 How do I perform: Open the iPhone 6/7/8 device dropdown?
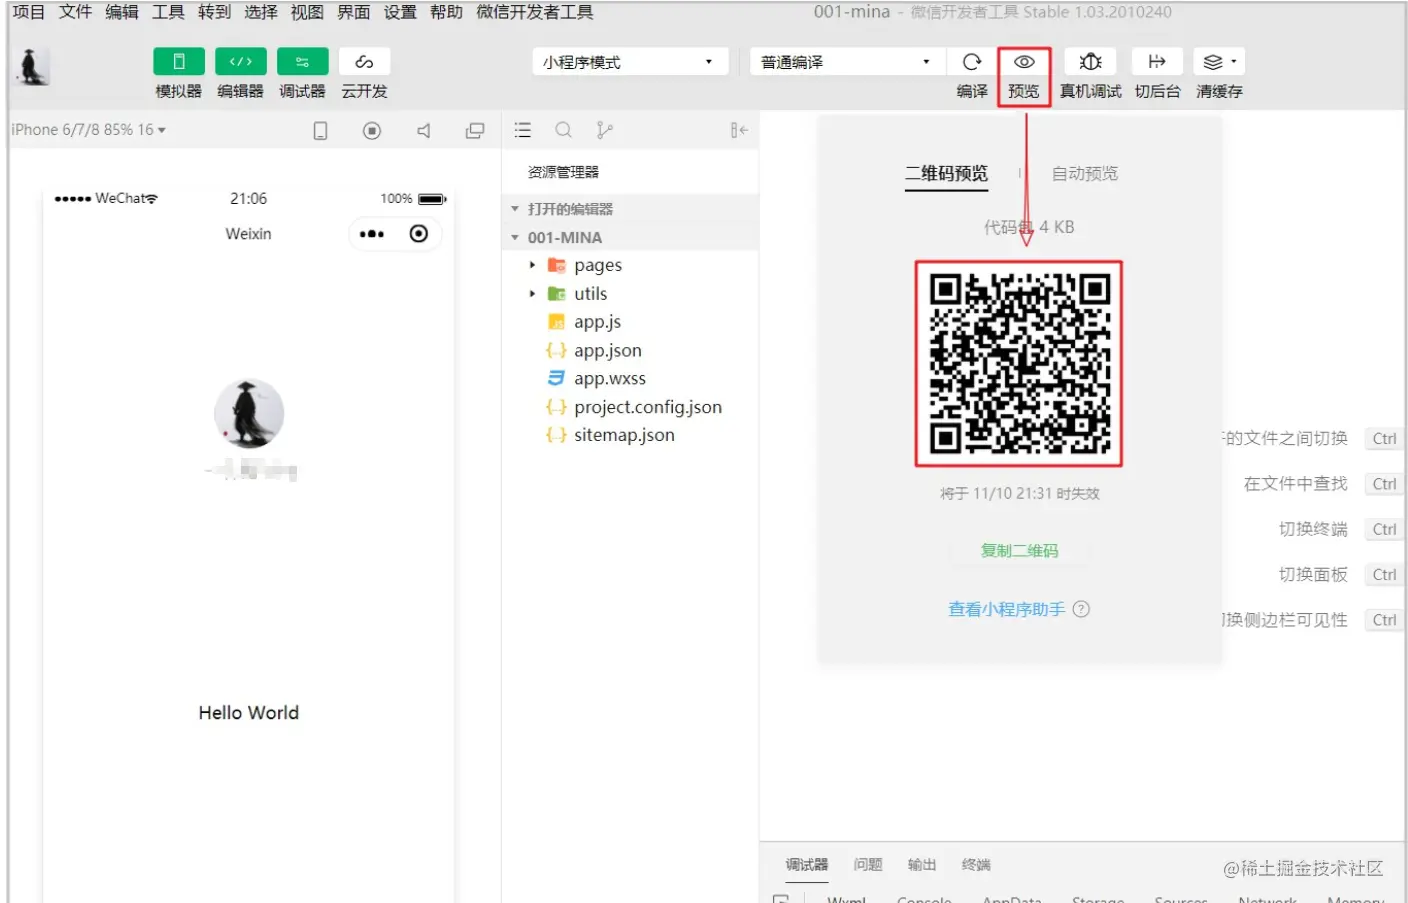point(88,130)
